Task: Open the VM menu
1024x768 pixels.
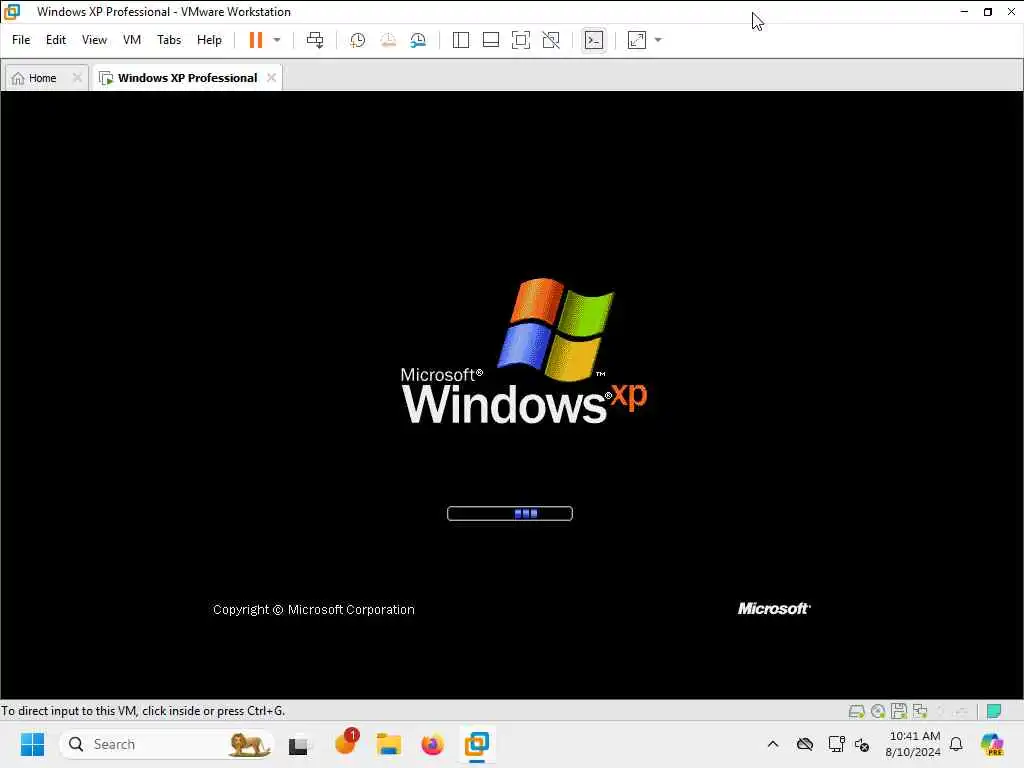Action: pyautogui.click(x=132, y=40)
